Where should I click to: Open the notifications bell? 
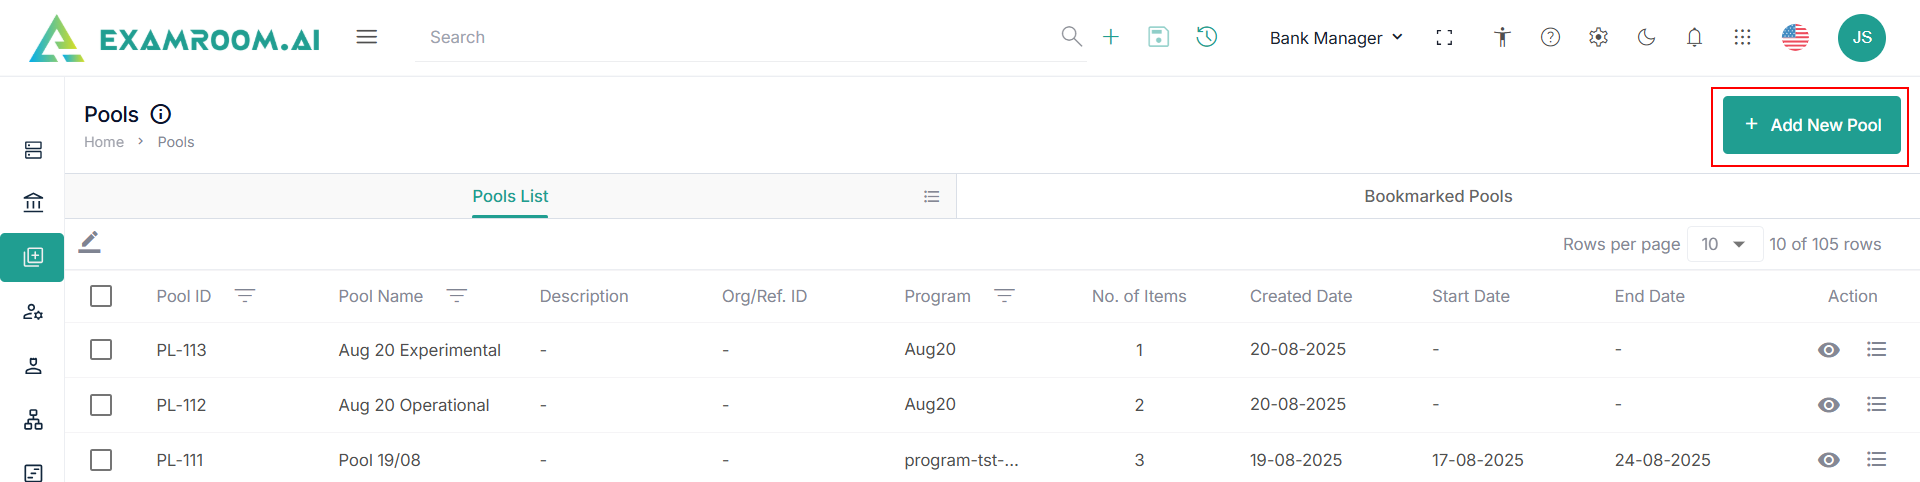(1694, 37)
